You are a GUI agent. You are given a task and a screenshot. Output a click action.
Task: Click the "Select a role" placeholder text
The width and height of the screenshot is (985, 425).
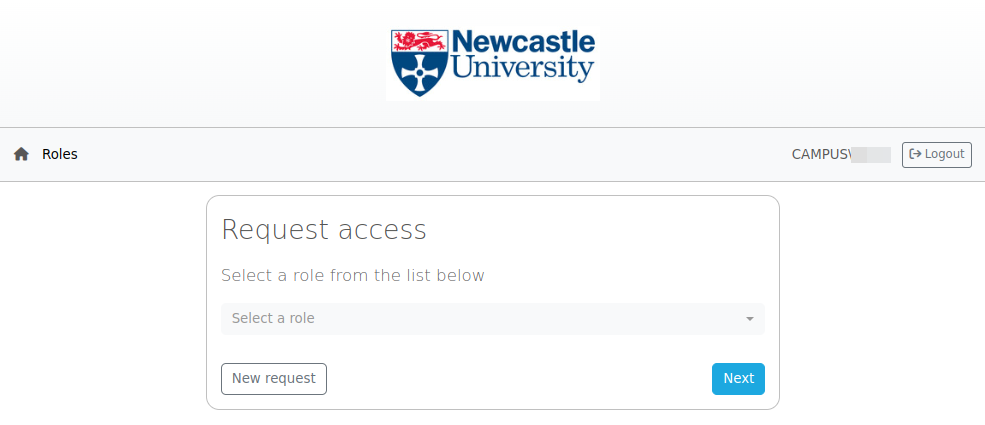273,318
